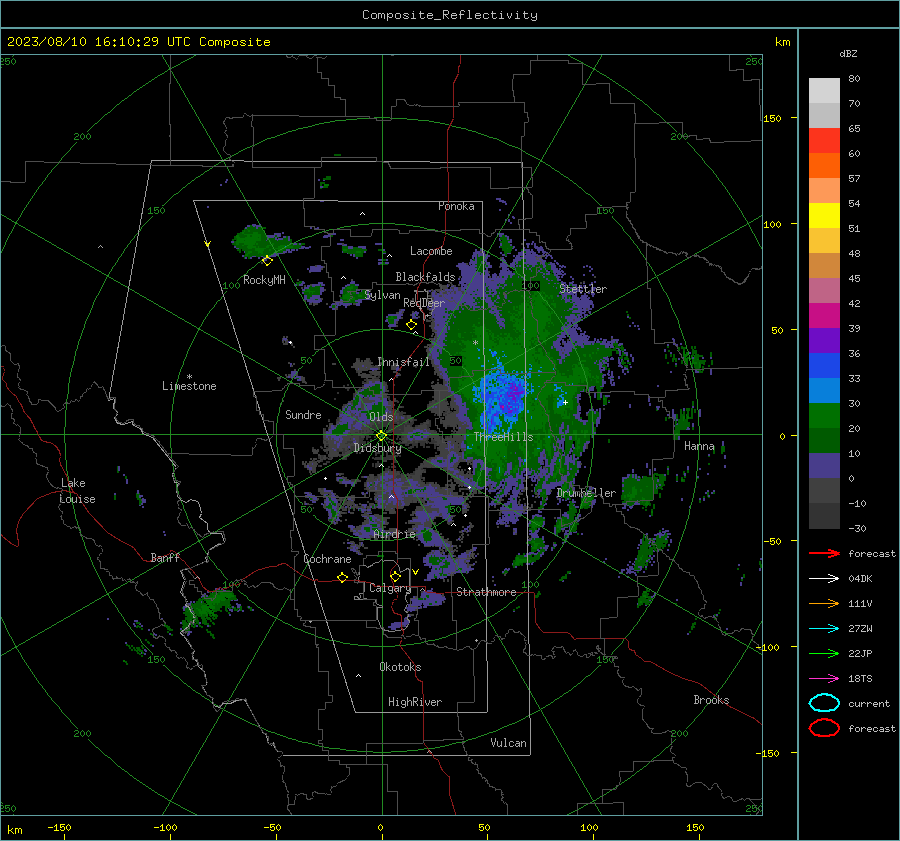Select the white 04DK arrow icon
This screenshot has width=900, height=841.
pyautogui.click(x=824, y=578)
